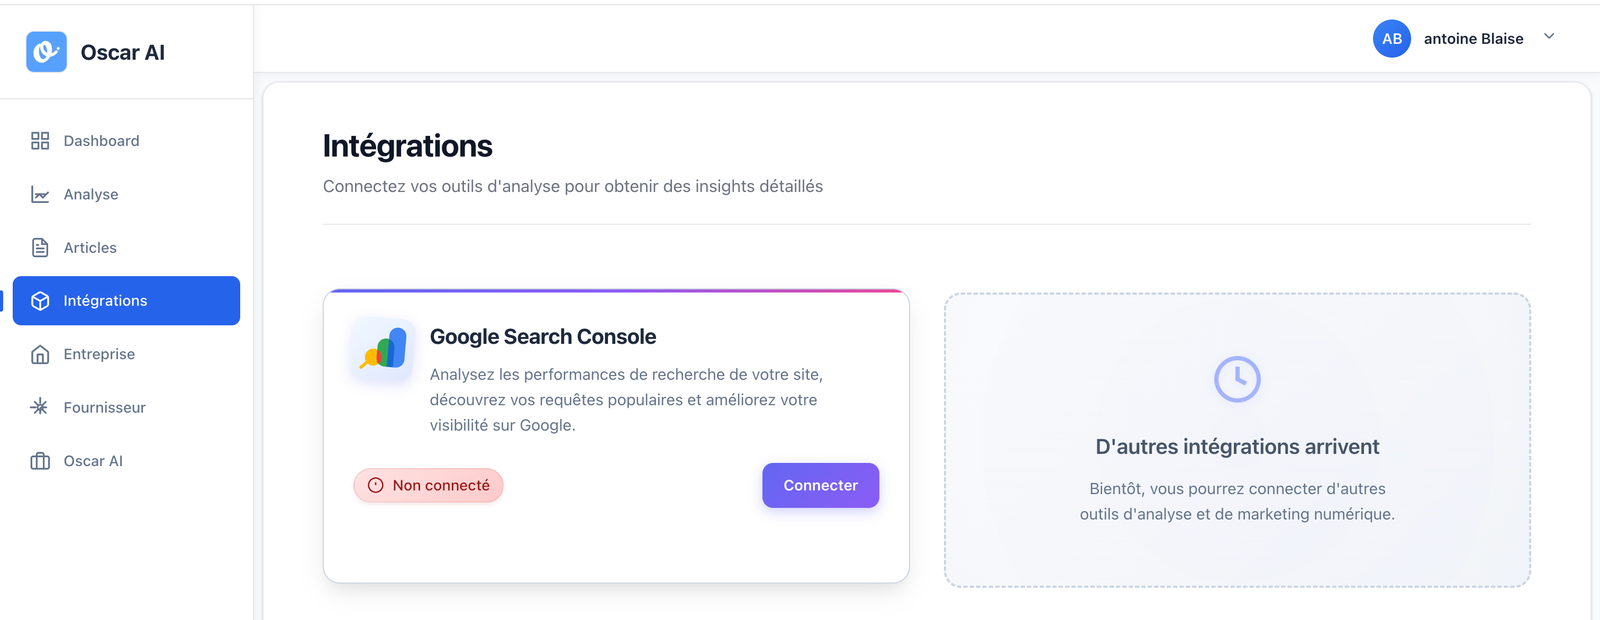Click the Google Search Console title

[x=543, y=337]
